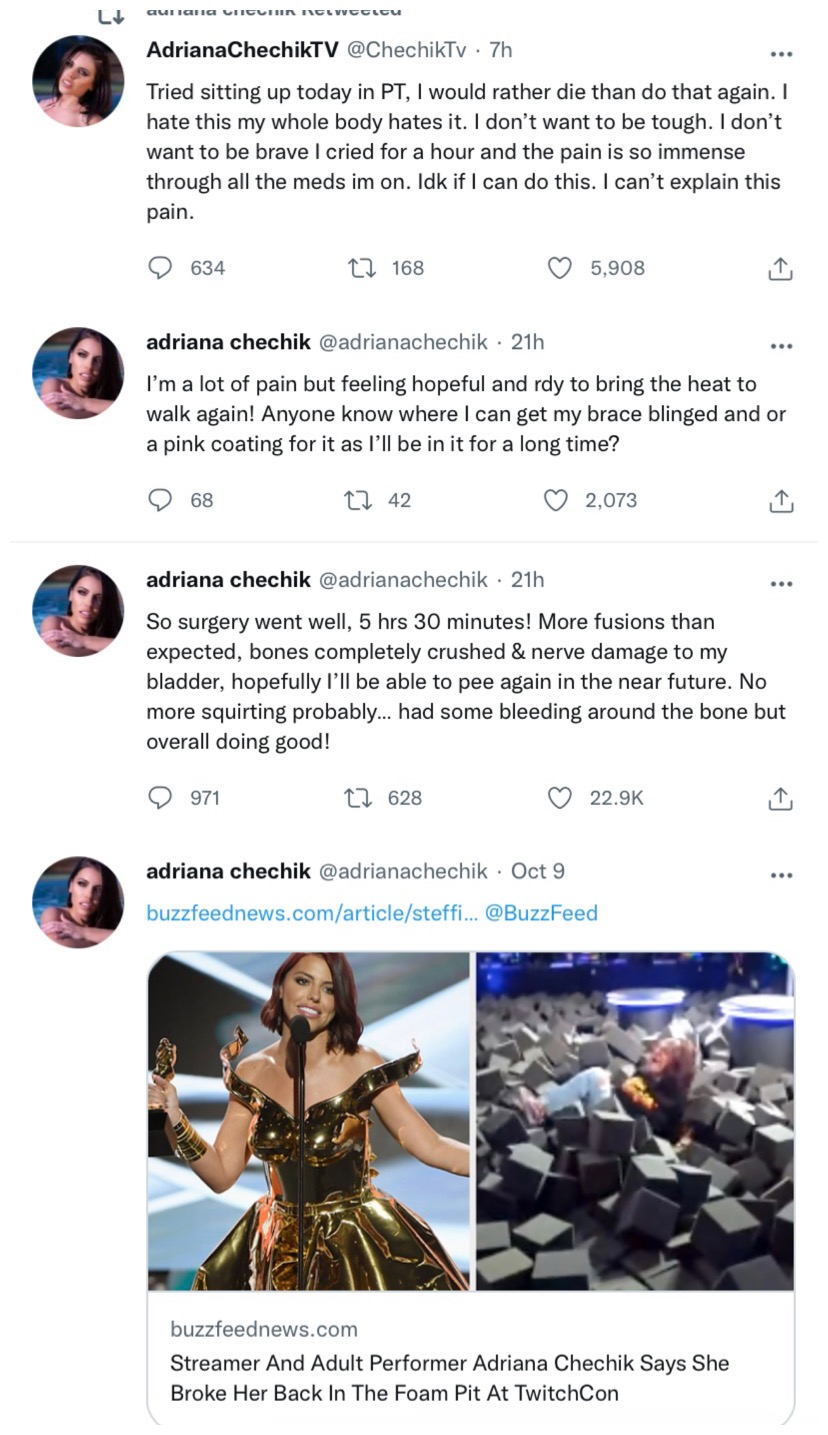
Task: Retweet the tweet with 168 retweets
Action: (x=361, y=268)
